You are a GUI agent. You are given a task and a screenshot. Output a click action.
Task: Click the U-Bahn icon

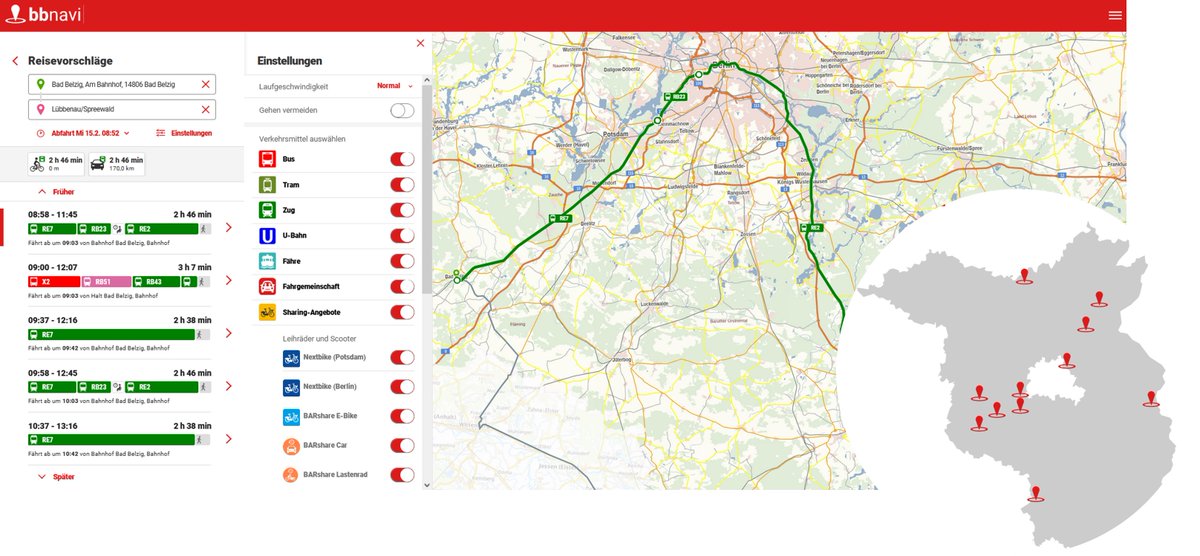tap(268, 236)
